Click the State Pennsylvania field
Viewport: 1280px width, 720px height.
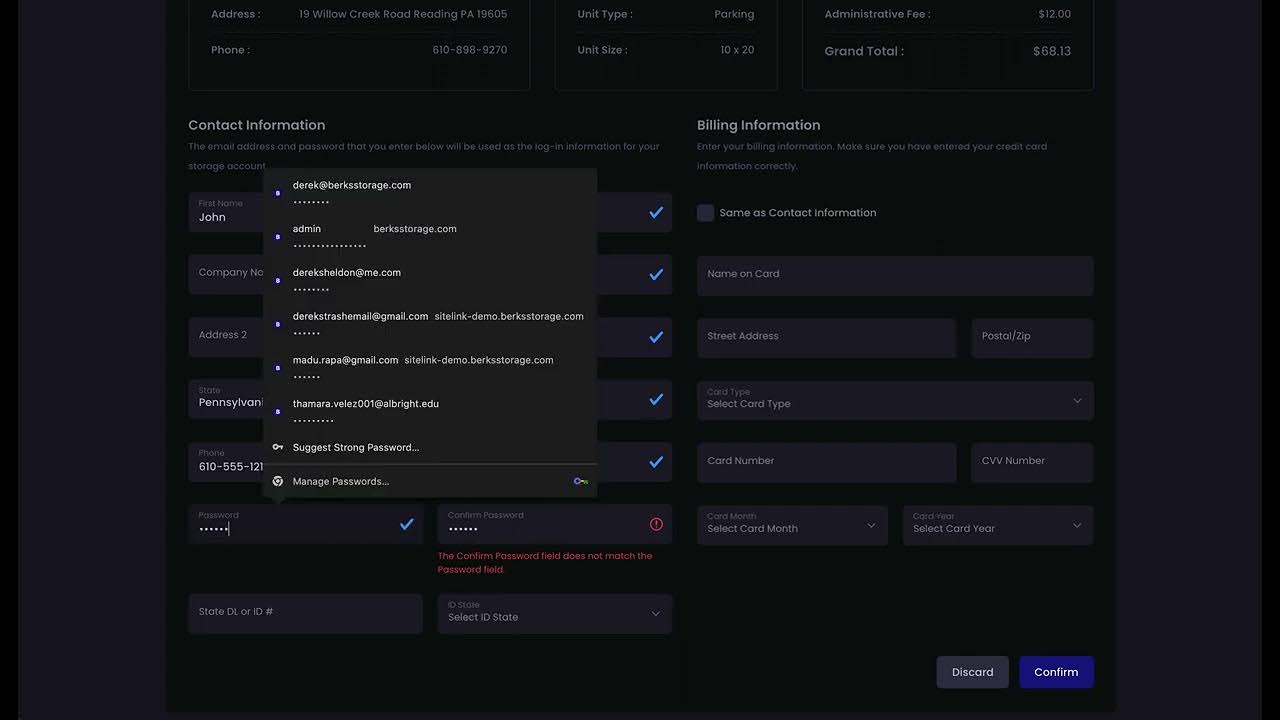click(x=226, y=399)
